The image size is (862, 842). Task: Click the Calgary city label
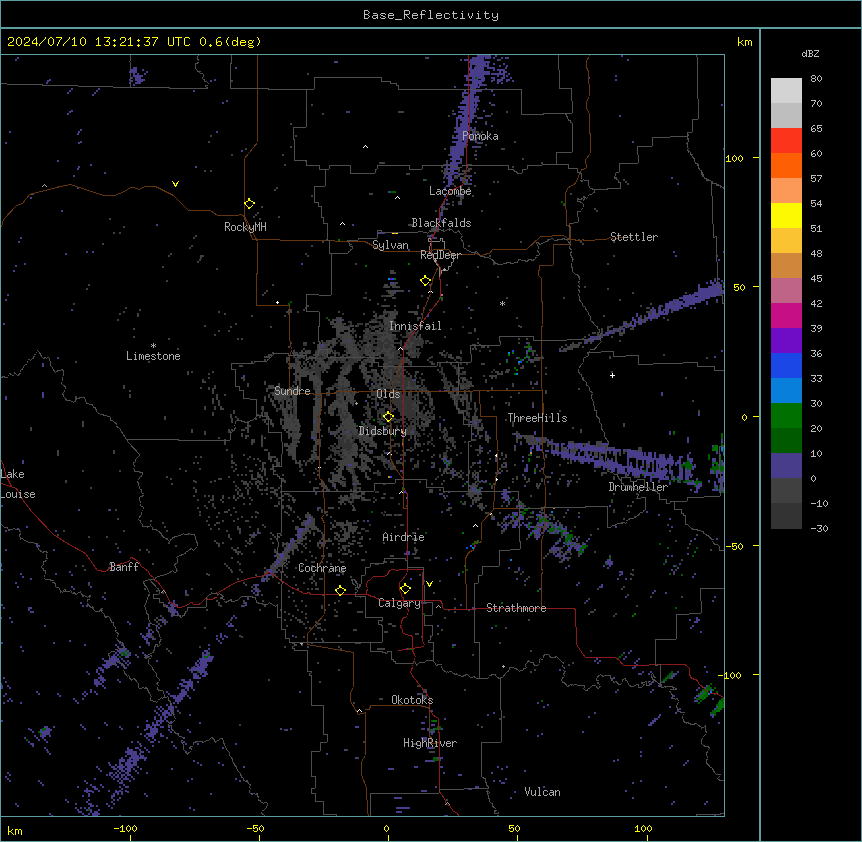click(x=399, y=603)
